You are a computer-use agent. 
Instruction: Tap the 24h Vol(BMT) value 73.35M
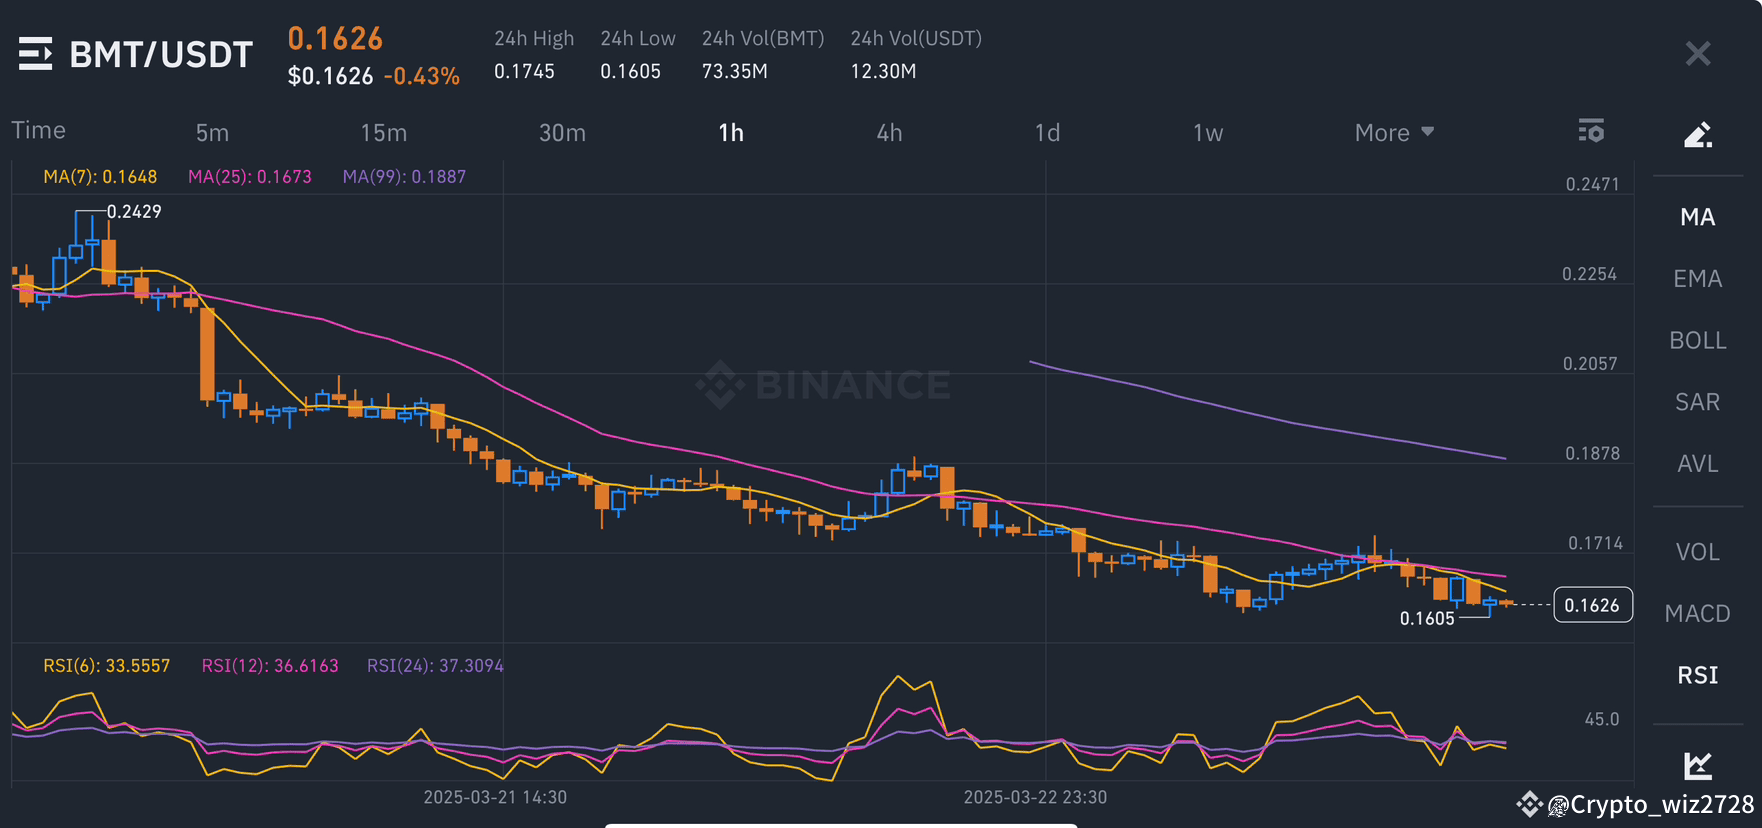734,71
